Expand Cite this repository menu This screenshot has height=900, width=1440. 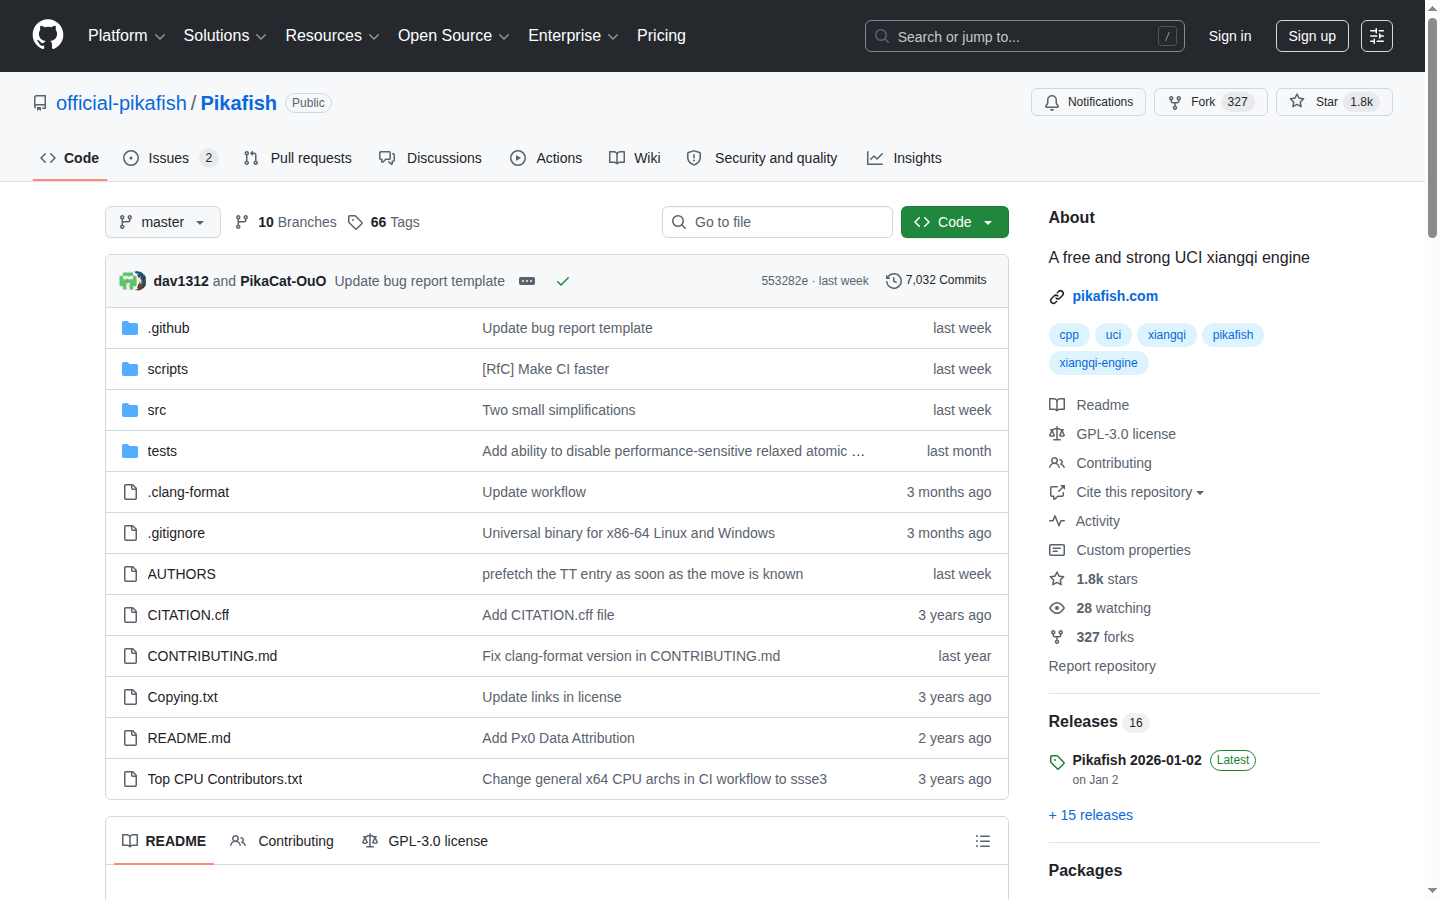(1127, 492)
